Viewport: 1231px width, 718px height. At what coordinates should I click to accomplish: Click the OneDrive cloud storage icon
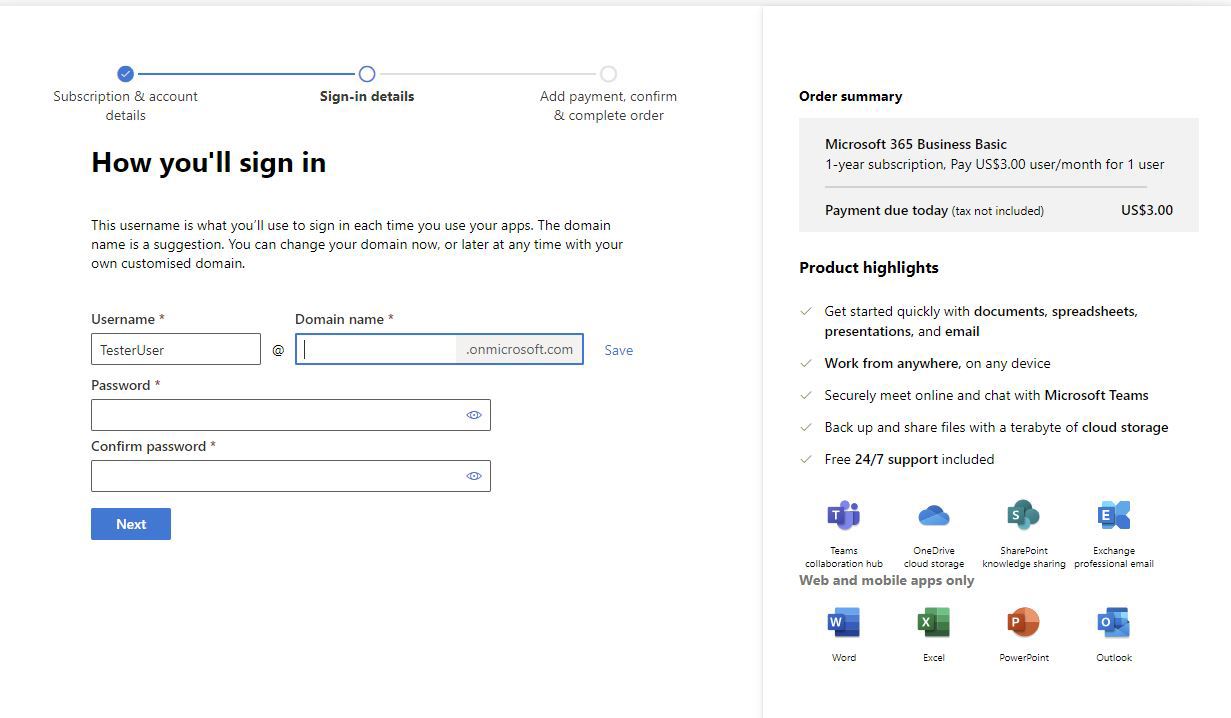point(933,515)
